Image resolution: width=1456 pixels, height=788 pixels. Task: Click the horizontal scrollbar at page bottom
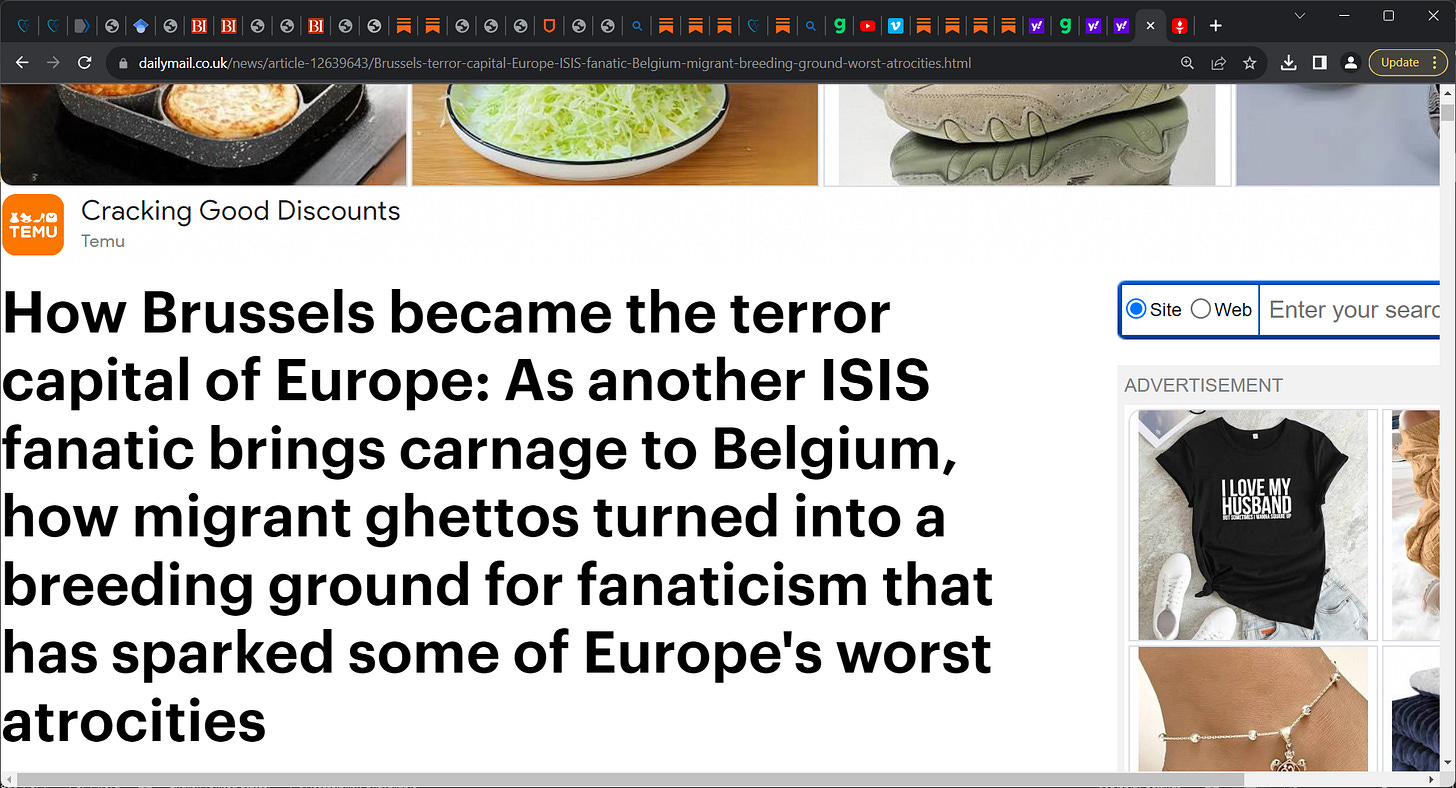coord(630,780)
